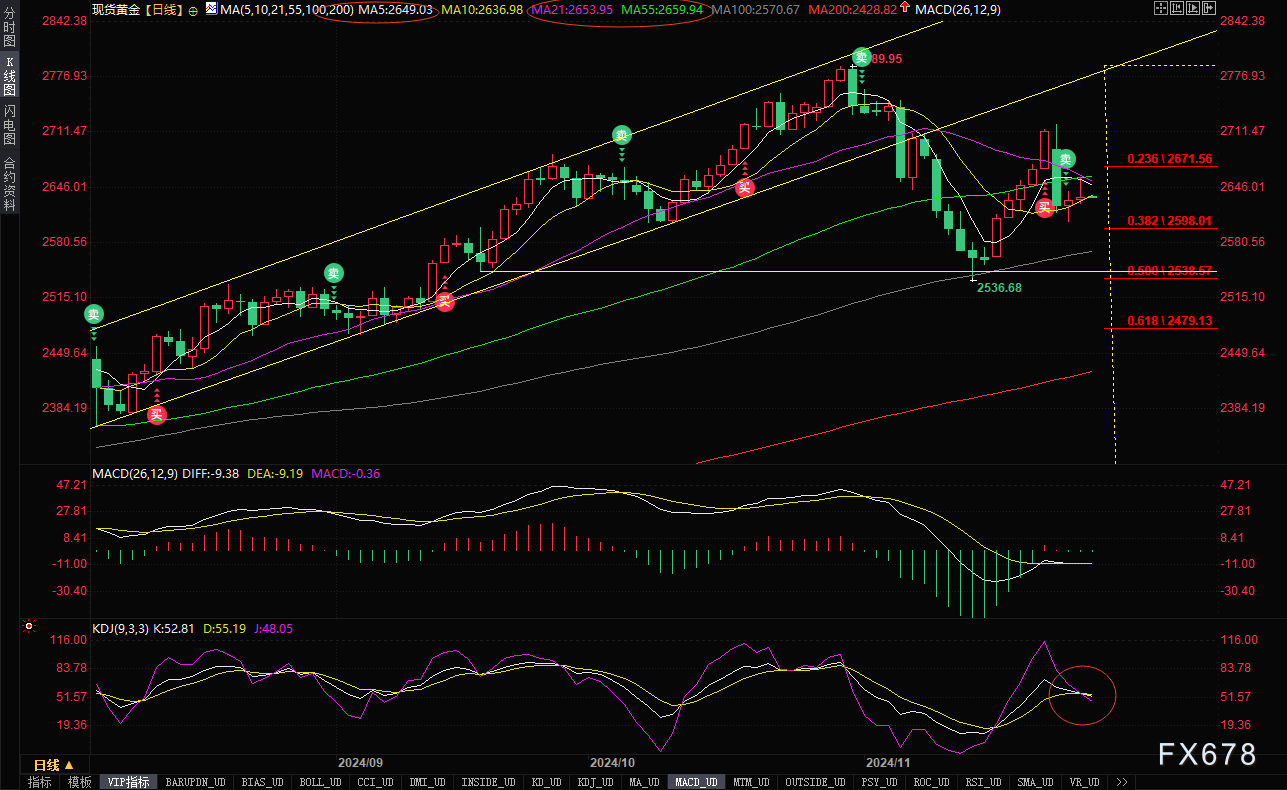Click the 0.618 Fibonacci level at 2479.13
Viewport: 1287px width, 790px height.
[x=1169, y=321]
